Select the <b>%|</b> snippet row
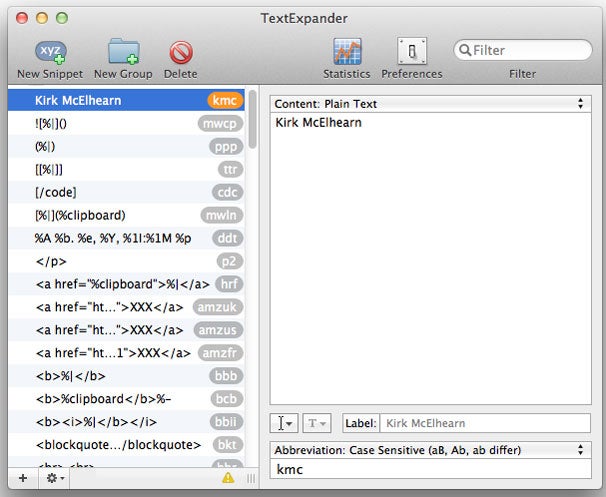 coord(126,376)
